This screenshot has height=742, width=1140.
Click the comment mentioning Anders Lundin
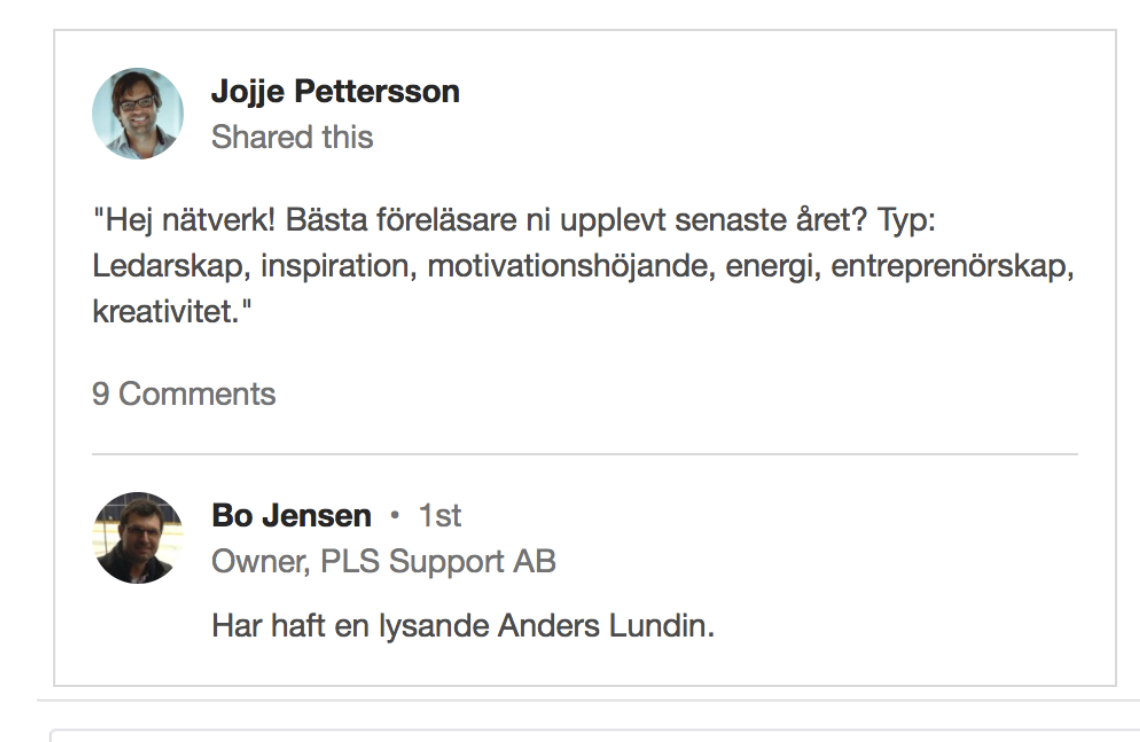[x=463, y=626]
